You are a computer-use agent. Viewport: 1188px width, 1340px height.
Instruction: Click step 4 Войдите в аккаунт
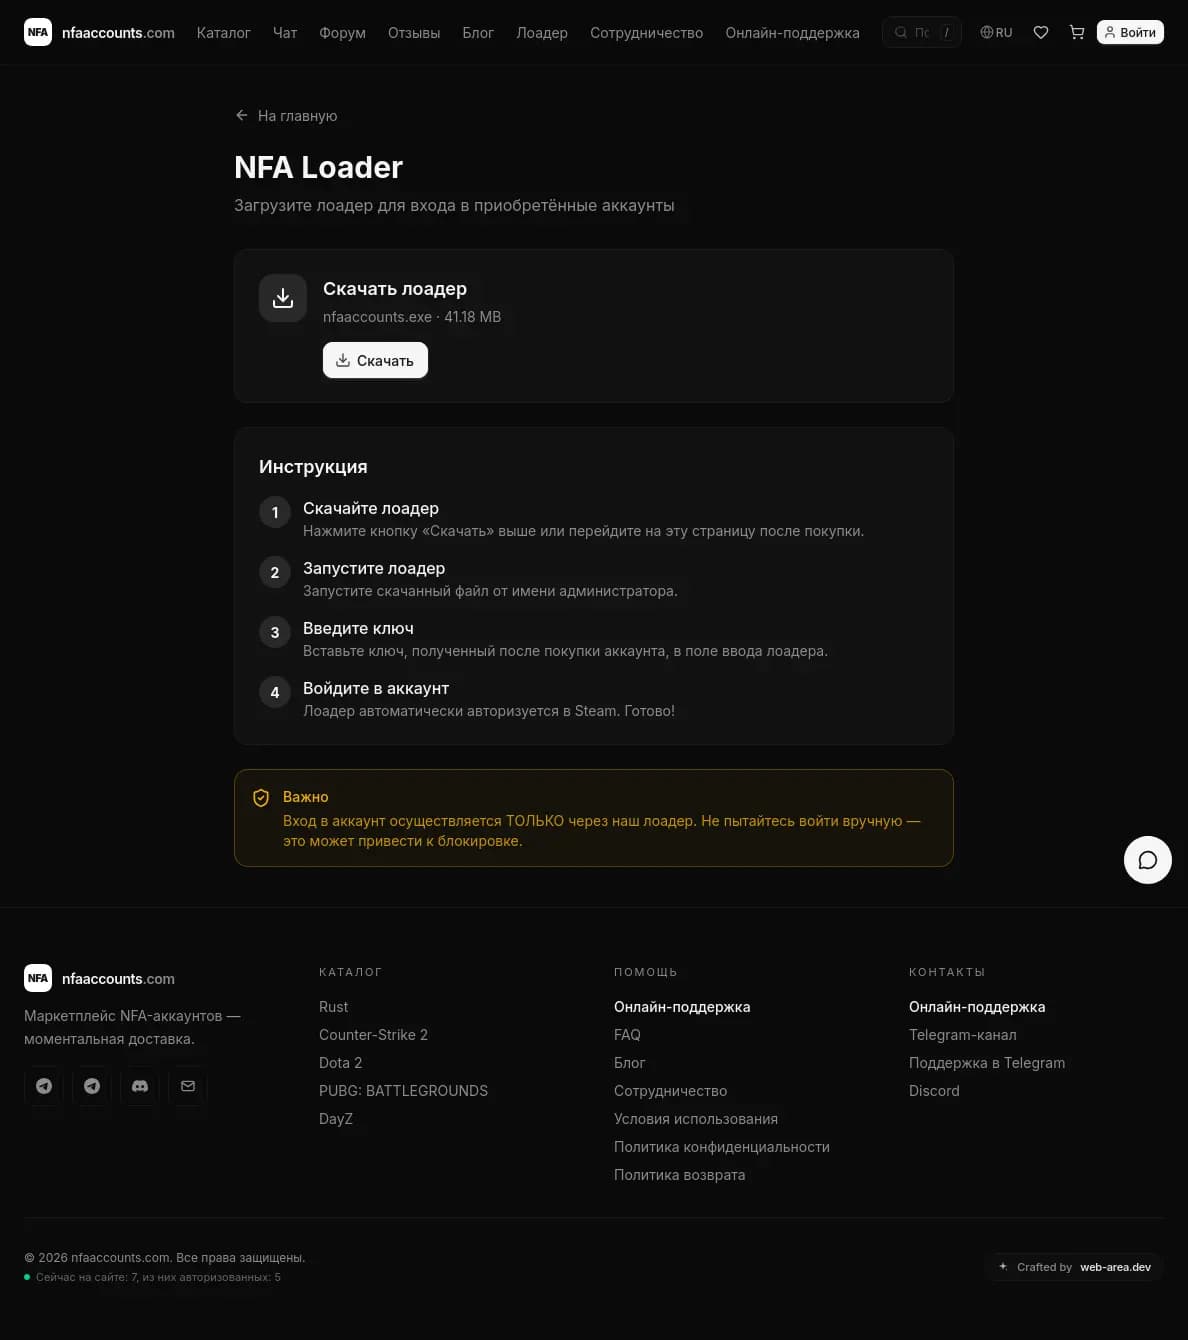(376, 688)
